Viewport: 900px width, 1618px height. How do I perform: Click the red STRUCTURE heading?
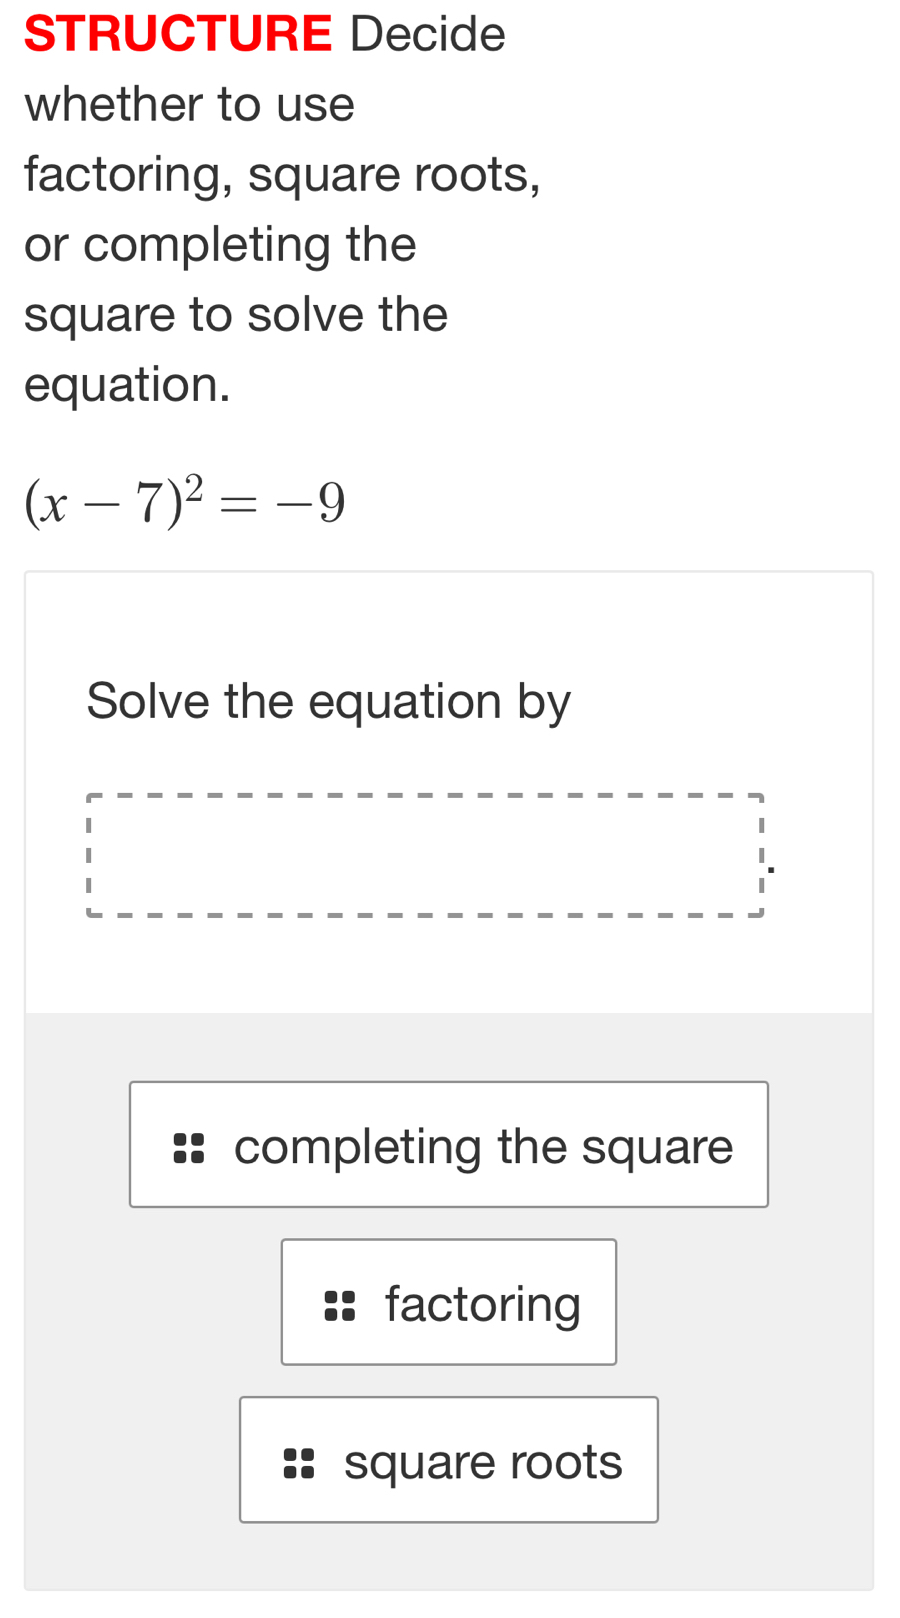pos(178,34)
